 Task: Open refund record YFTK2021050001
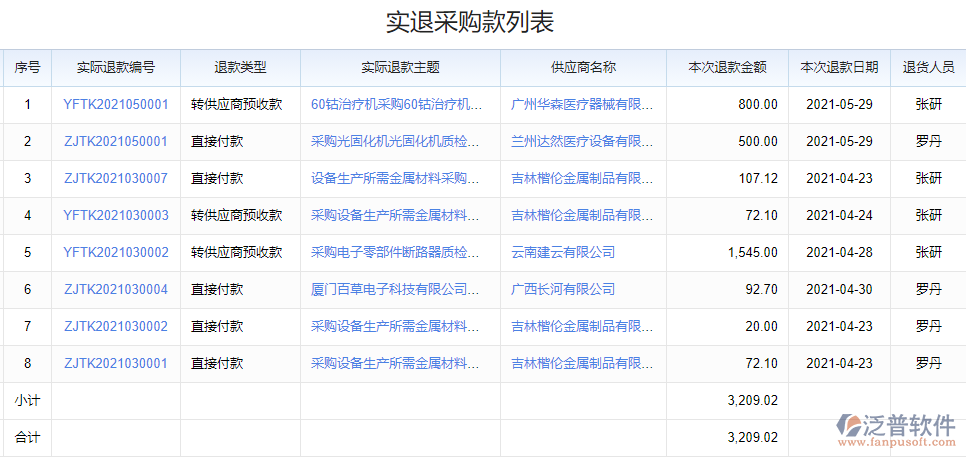(115, 104)
